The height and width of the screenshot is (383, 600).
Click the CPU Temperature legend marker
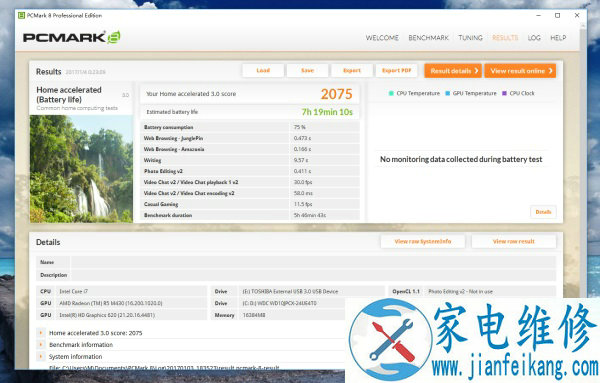(391, 93)
